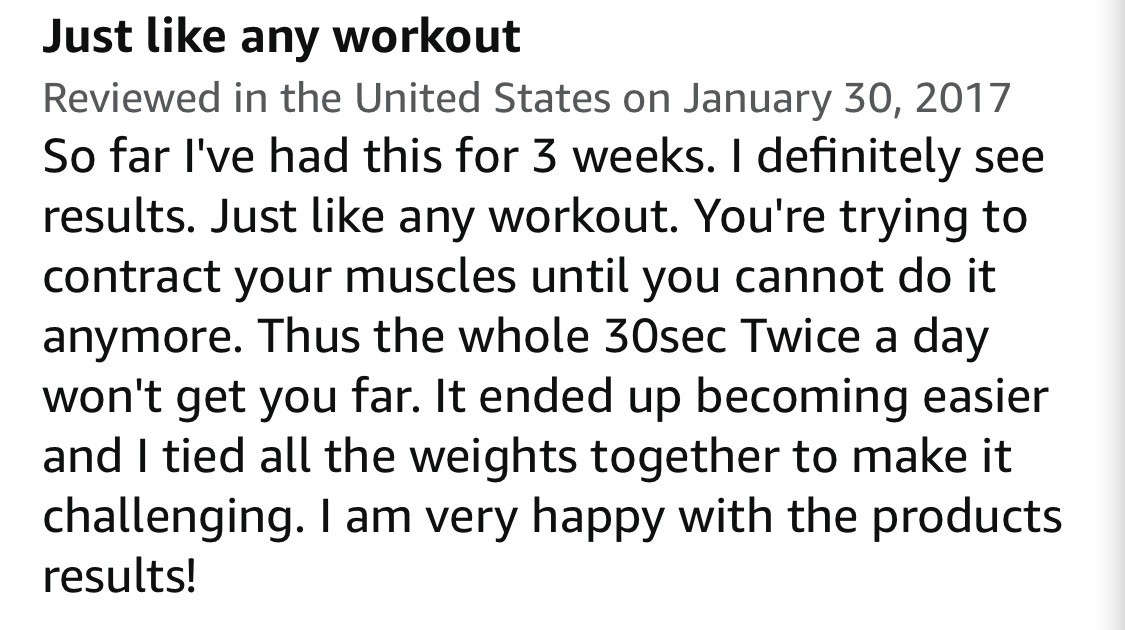Click the words 'becoming easier' in the review
Image resolution: width=1125 pixels, height=630 pixels.
pyautogui.click(x=872, y=397)
